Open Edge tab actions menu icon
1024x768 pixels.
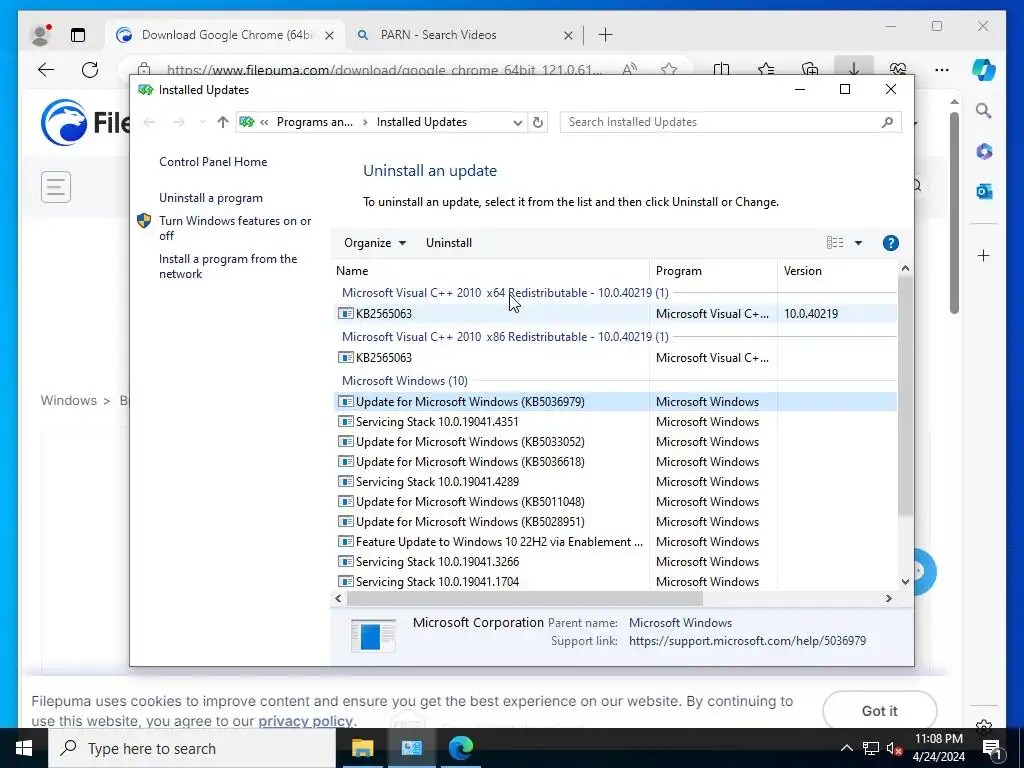pos(78,35)
